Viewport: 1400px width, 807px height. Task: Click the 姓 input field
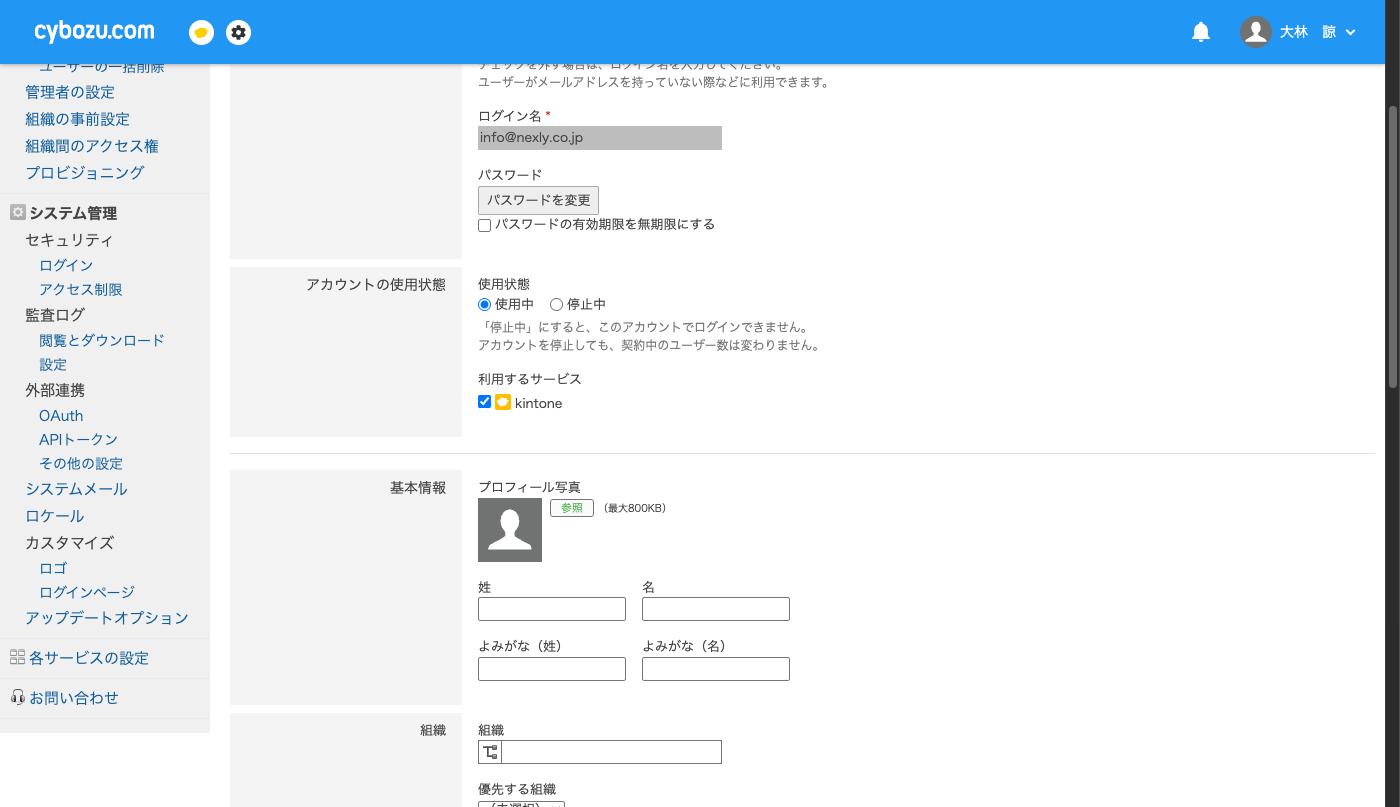pos(552,609)
